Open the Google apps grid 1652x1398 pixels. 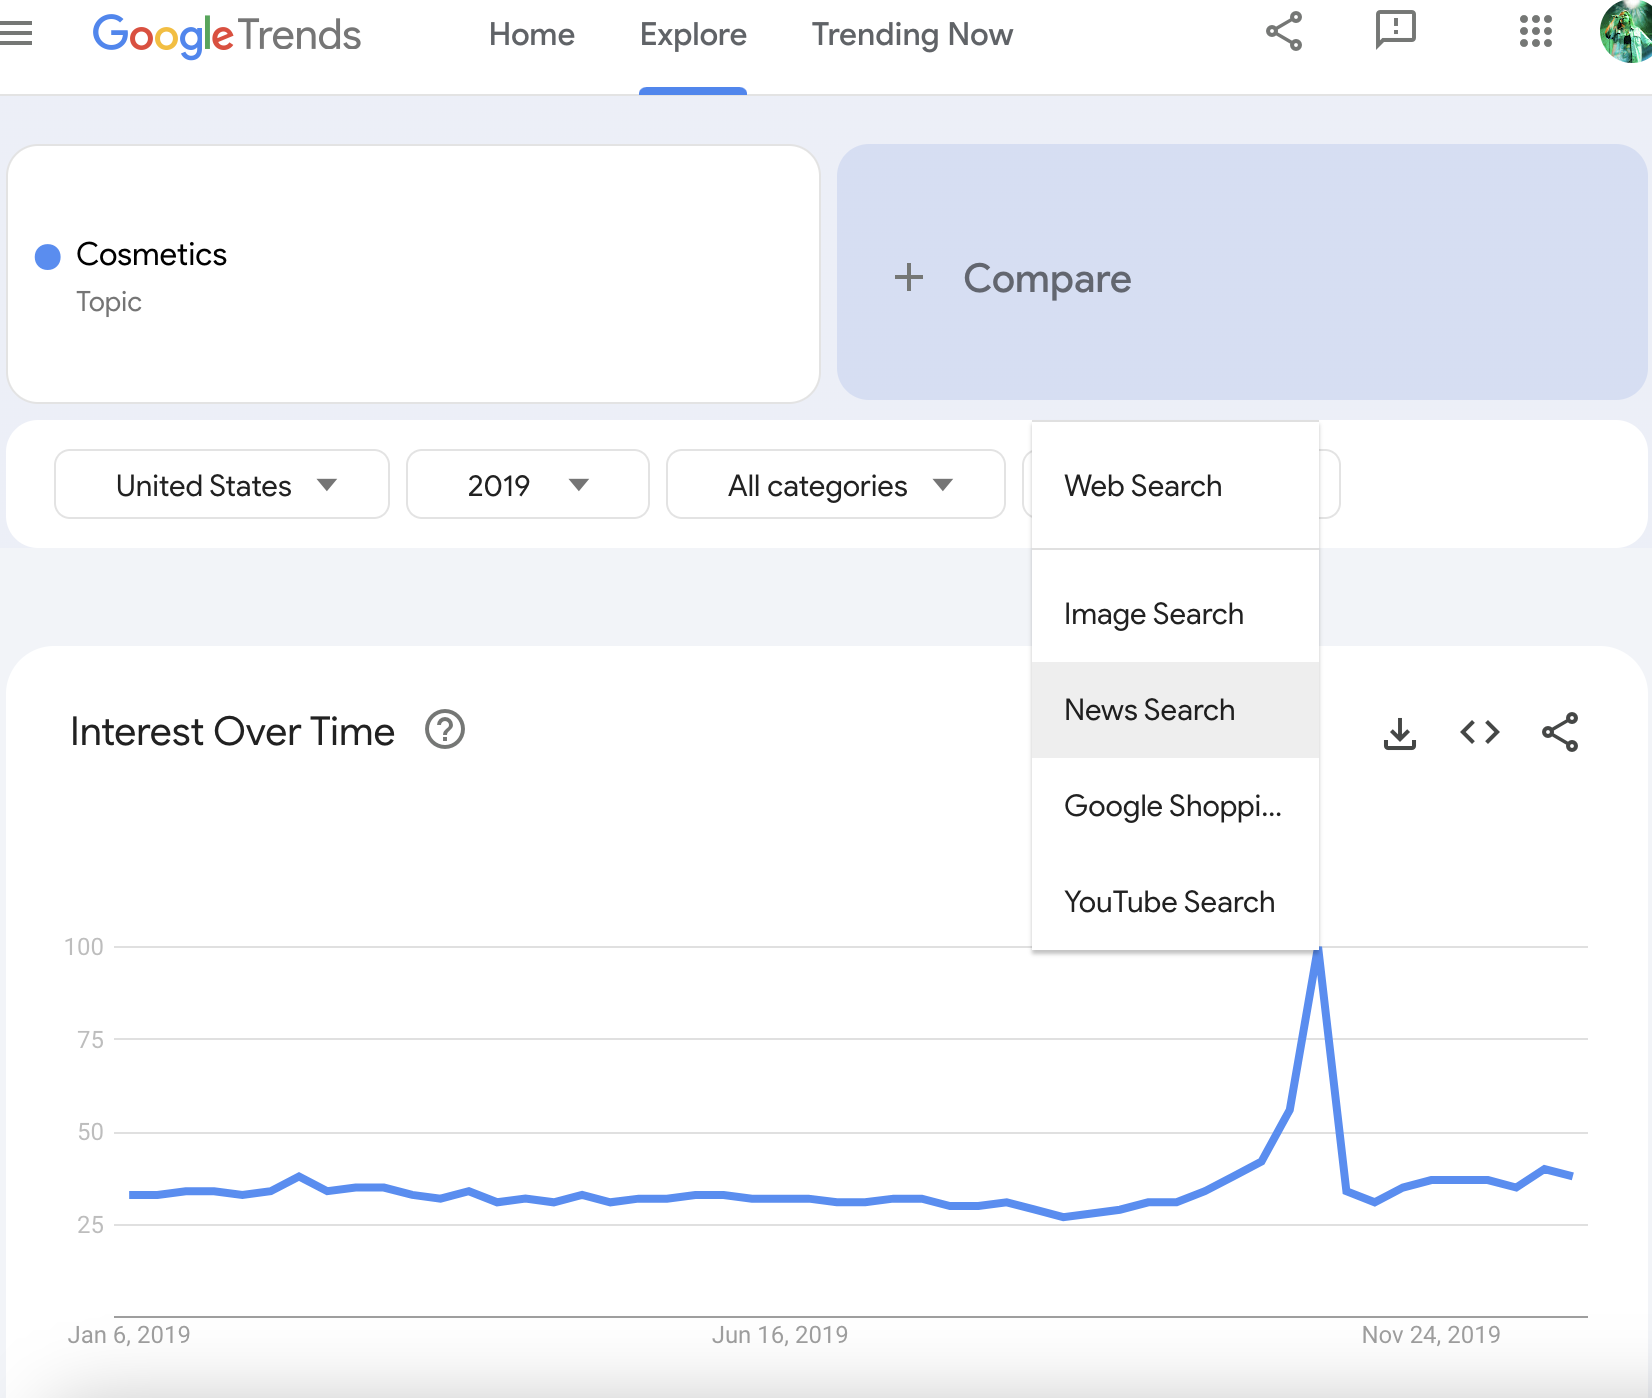[x=1535, y=31]
